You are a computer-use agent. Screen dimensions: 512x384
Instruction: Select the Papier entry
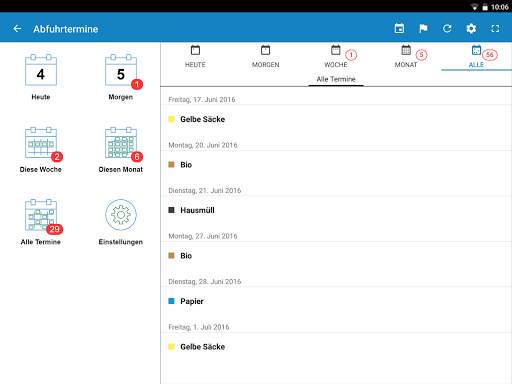[x=336, y=301]
